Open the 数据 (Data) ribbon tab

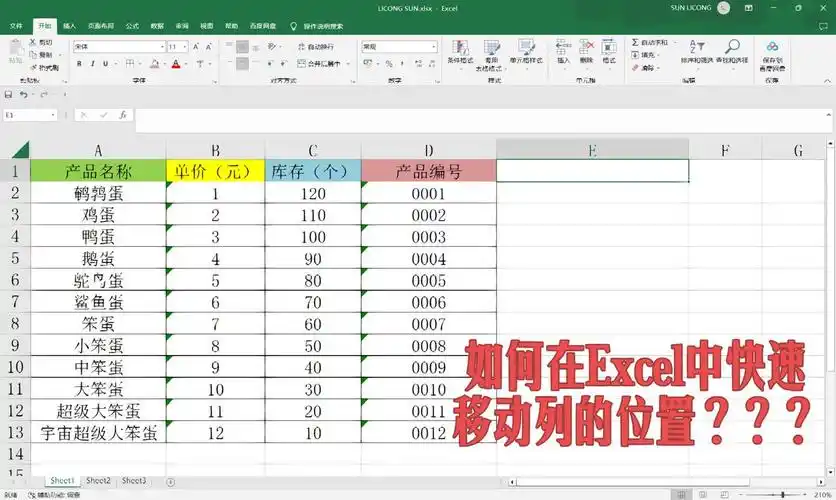(x=157, y=26)
